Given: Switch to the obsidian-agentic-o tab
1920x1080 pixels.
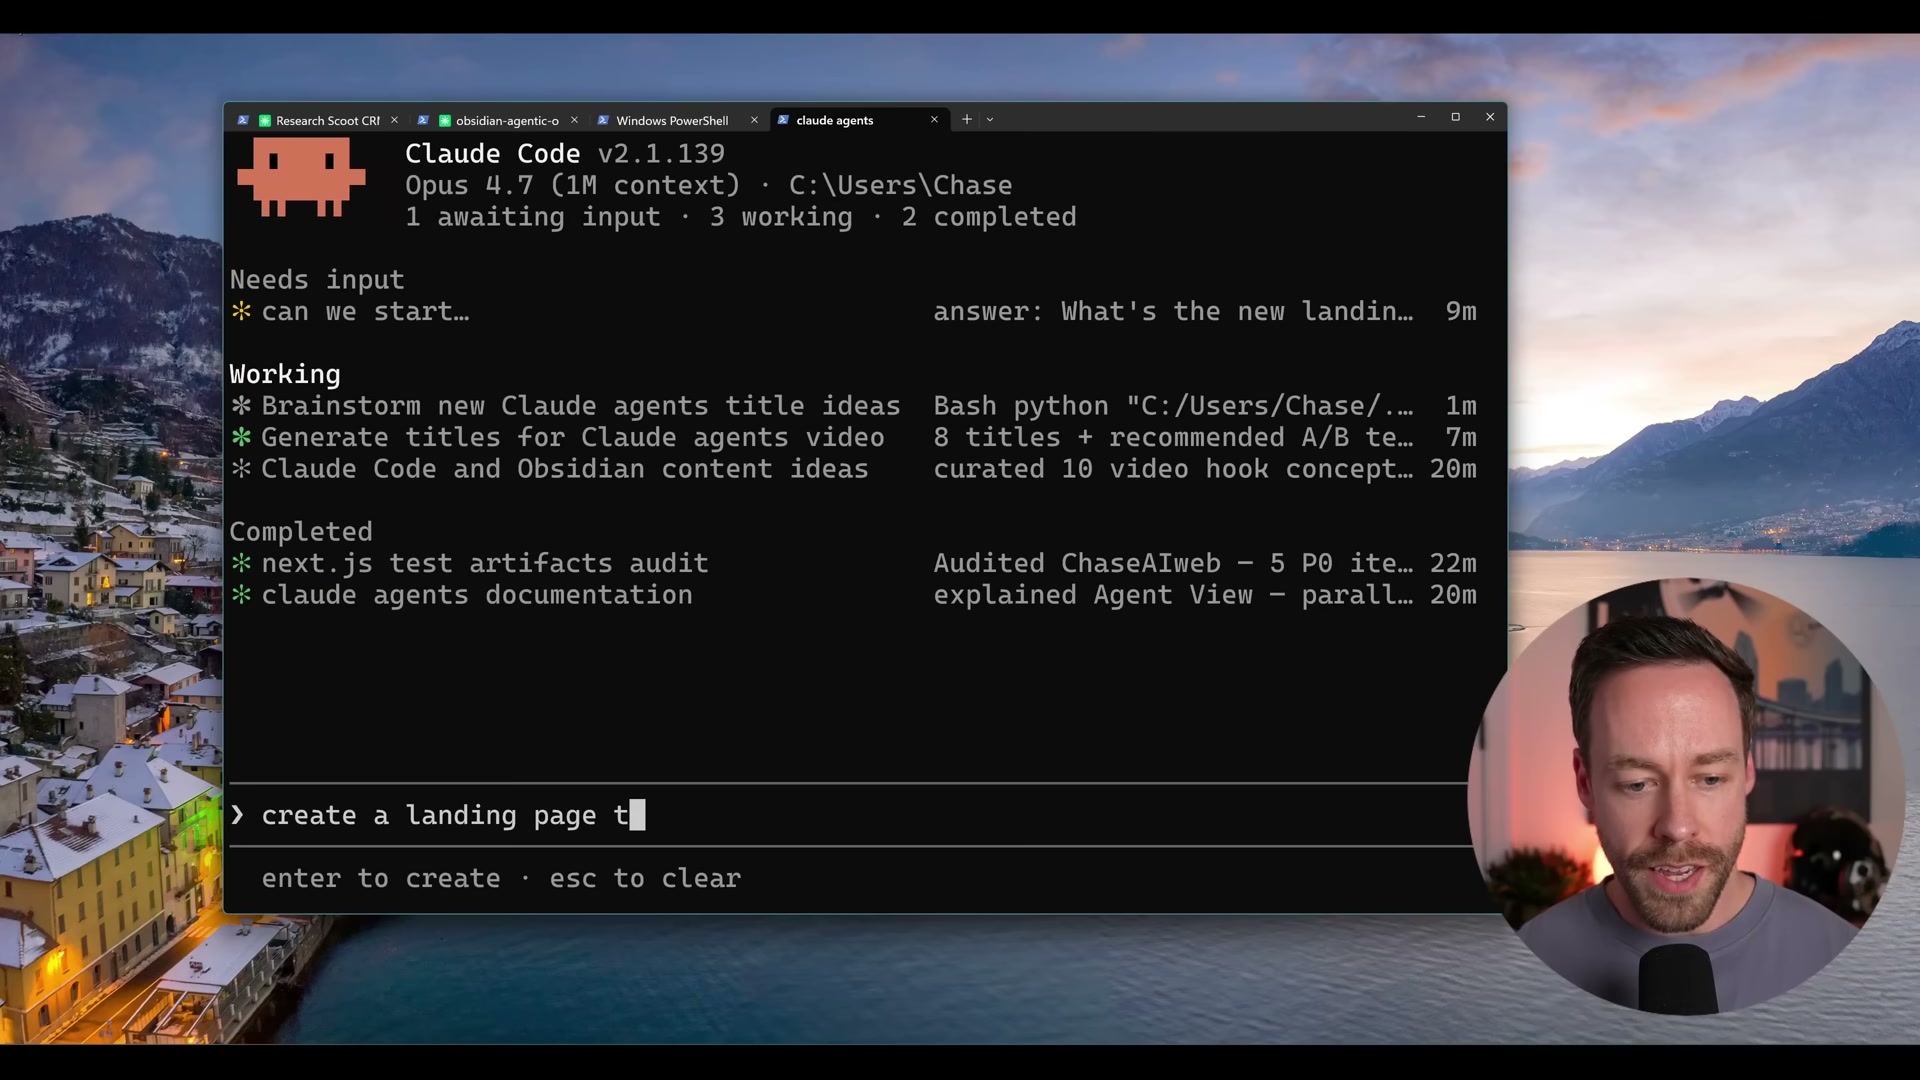Looking at the screenshot, I should click(x=498, y=120).
